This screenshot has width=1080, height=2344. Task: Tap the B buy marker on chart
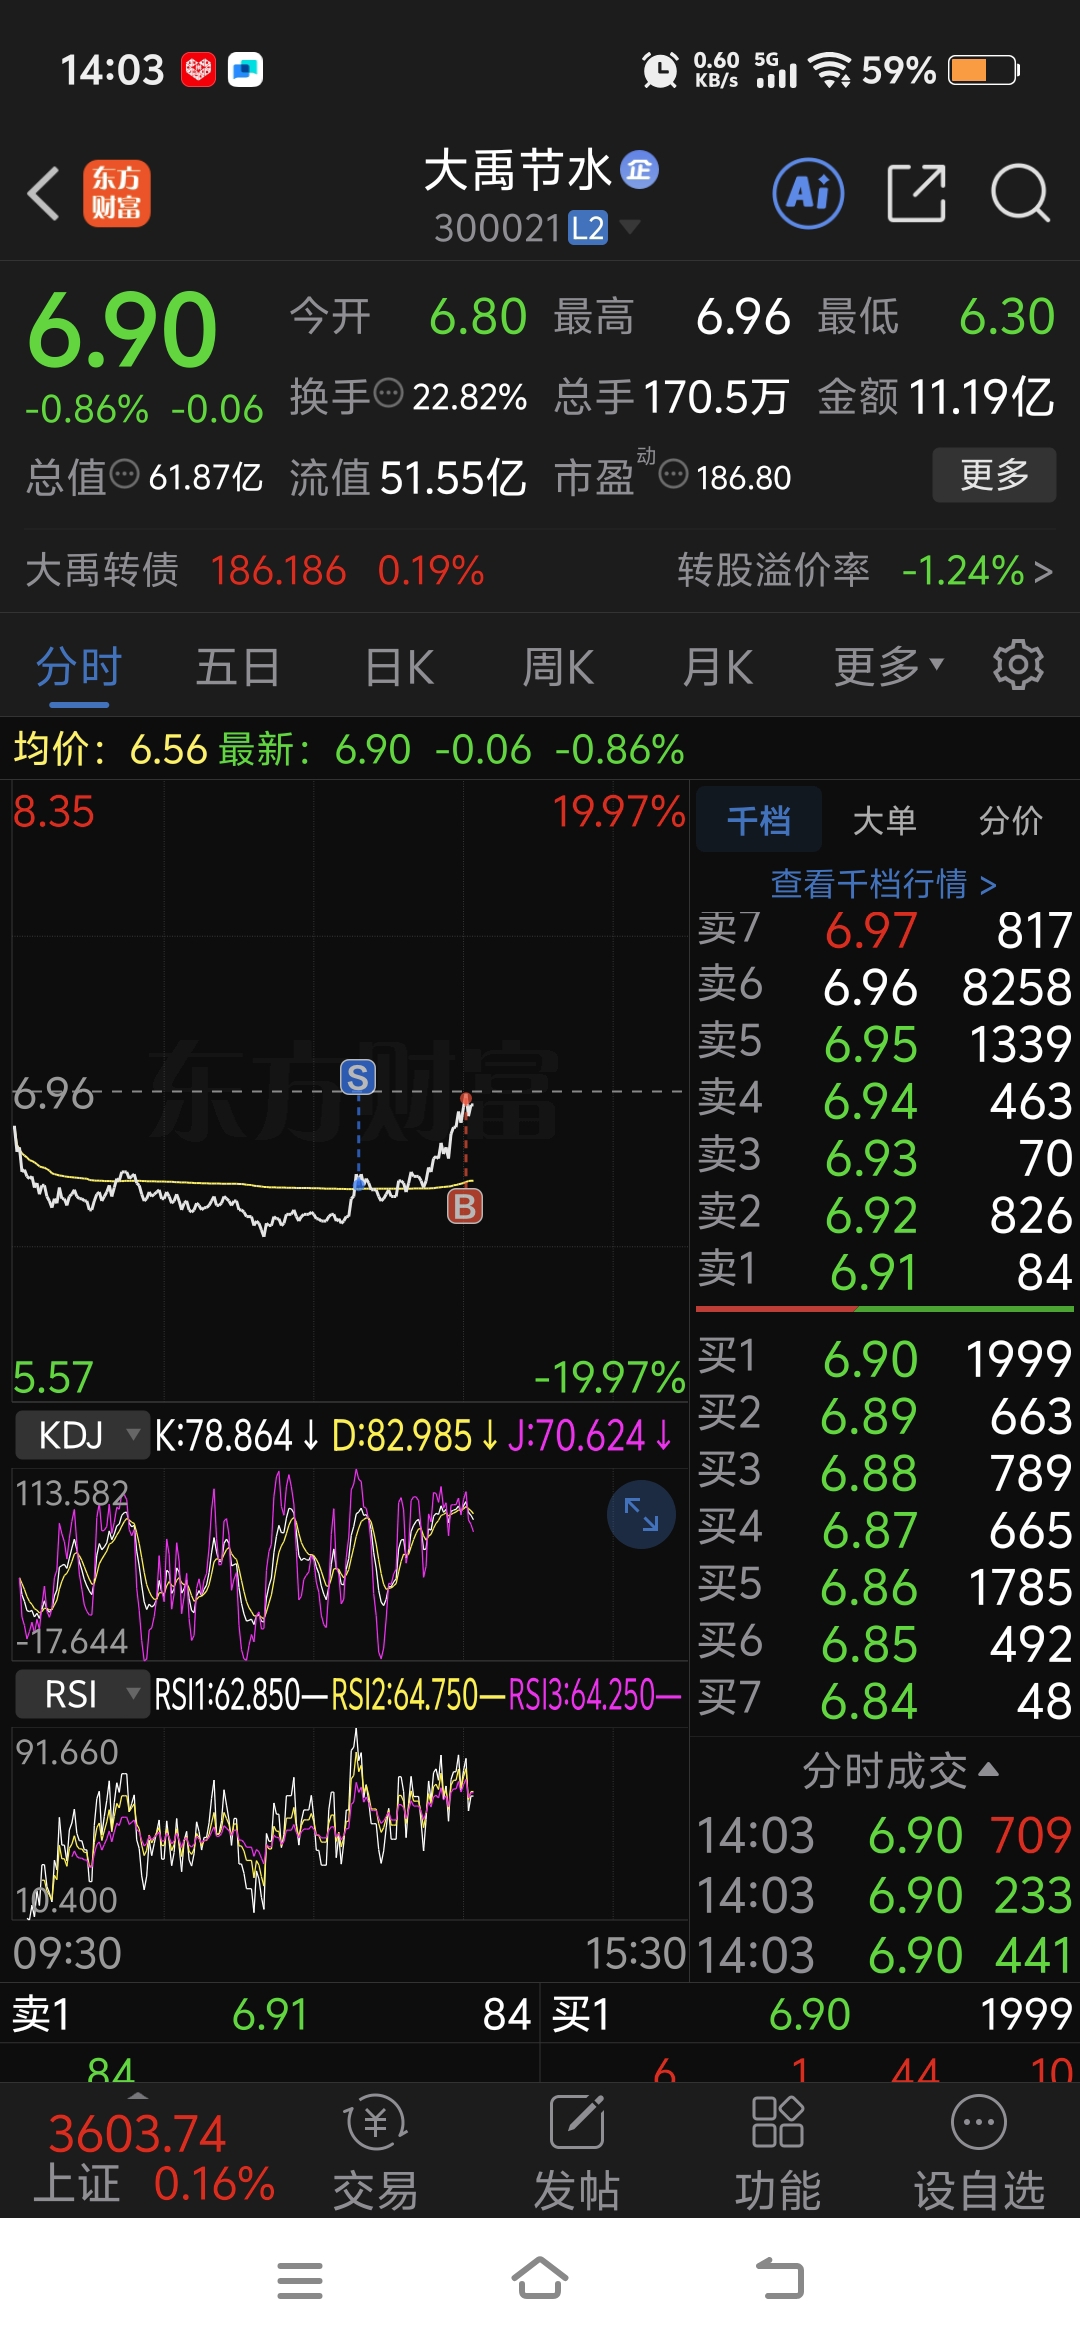(465, 1206)
